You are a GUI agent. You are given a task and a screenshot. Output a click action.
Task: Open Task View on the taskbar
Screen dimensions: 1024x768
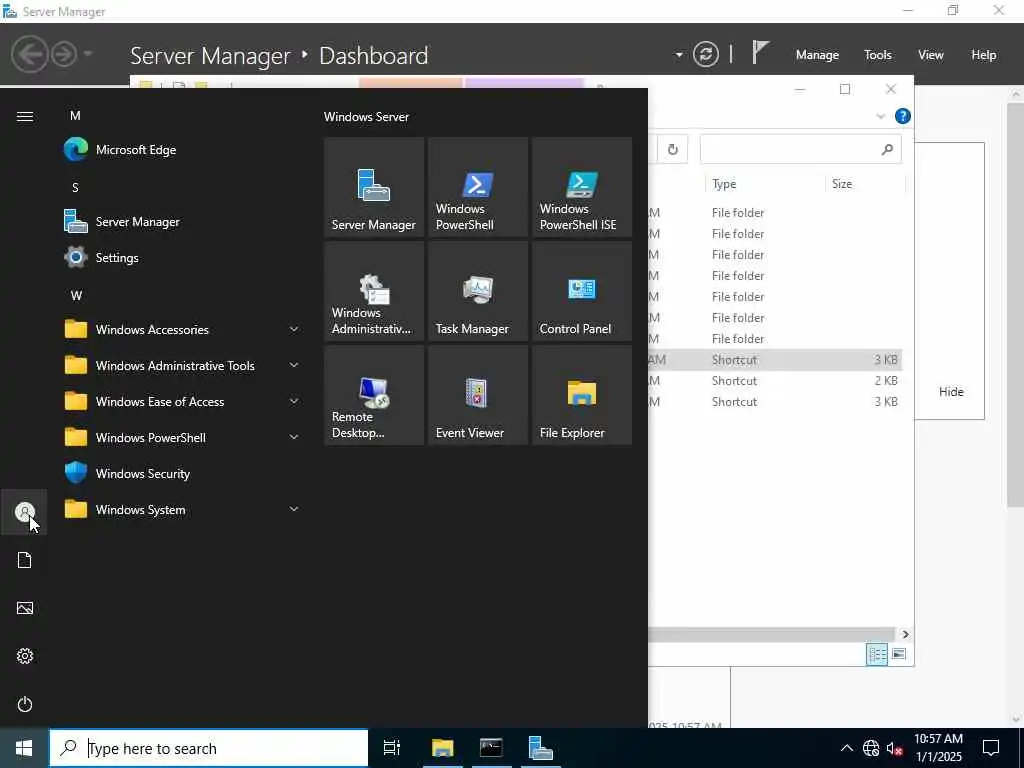[391, 748]
